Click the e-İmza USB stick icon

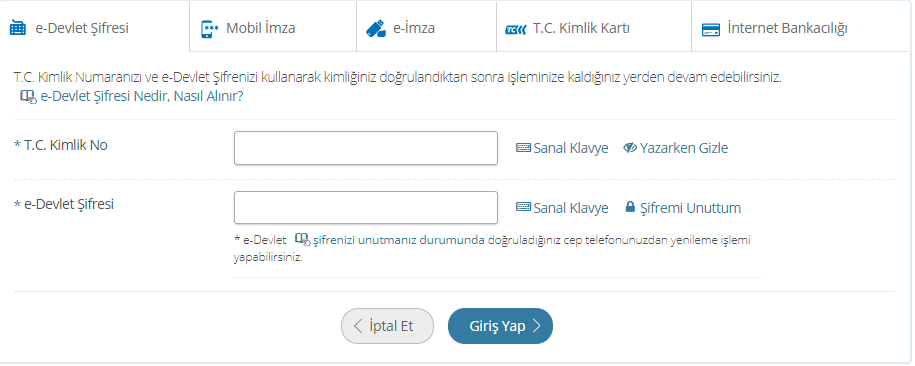[x=376, y=29]
